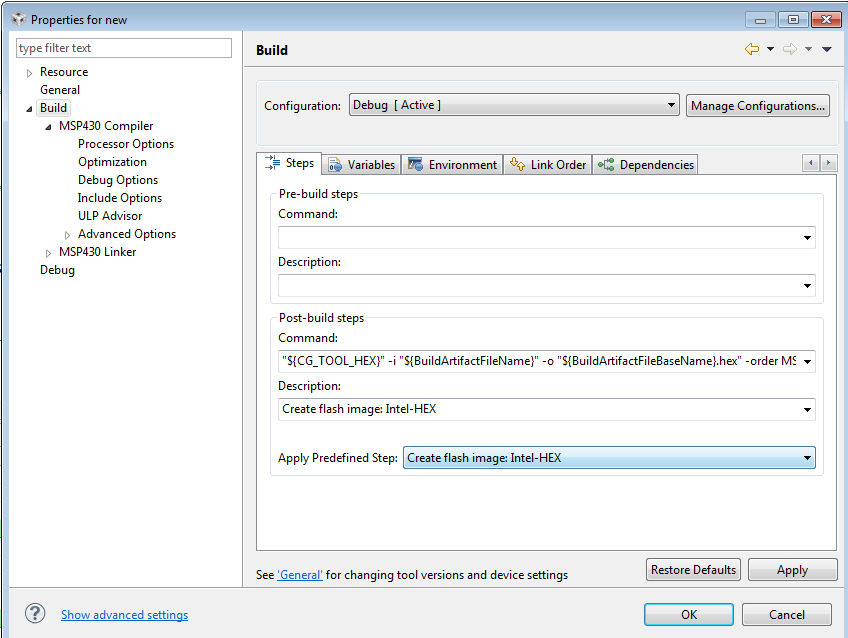The width and height of the screenshot is (848, 638).
Task: Expand the MSP430 Linker node
Action: (48, 253)
